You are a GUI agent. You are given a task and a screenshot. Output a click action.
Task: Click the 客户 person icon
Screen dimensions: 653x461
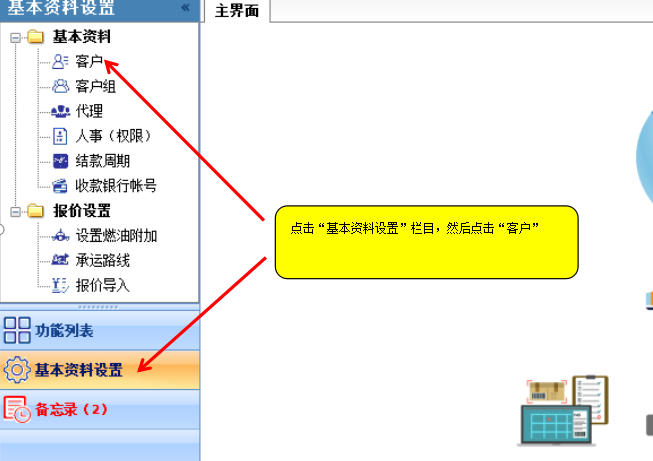pos(61,62)
